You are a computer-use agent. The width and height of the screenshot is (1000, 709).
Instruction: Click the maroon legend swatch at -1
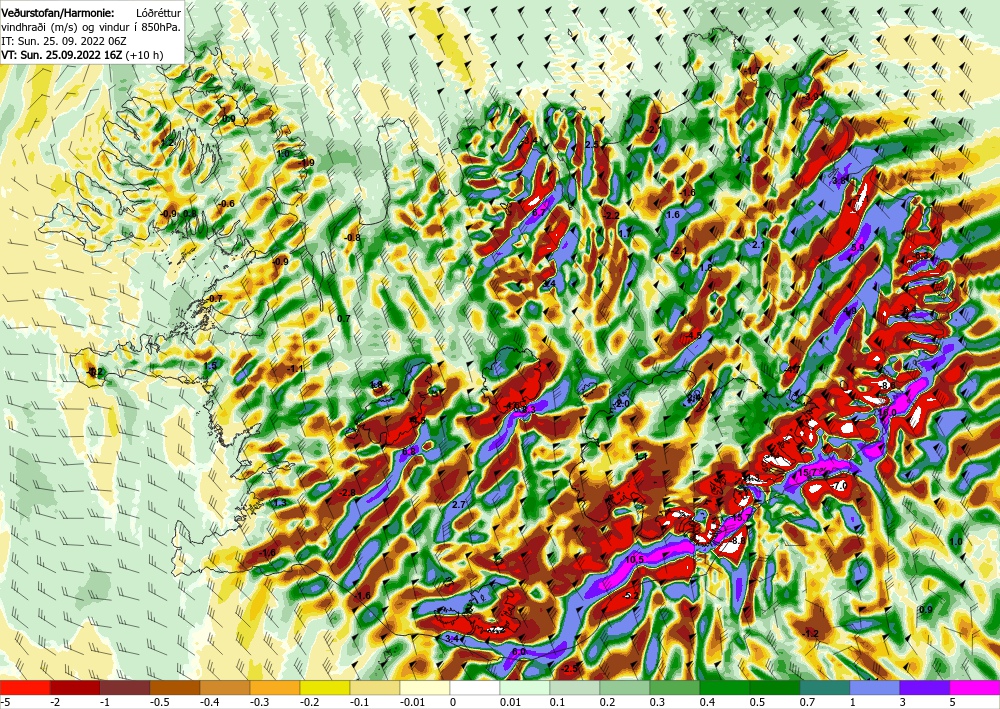click(x=125, y=688)
